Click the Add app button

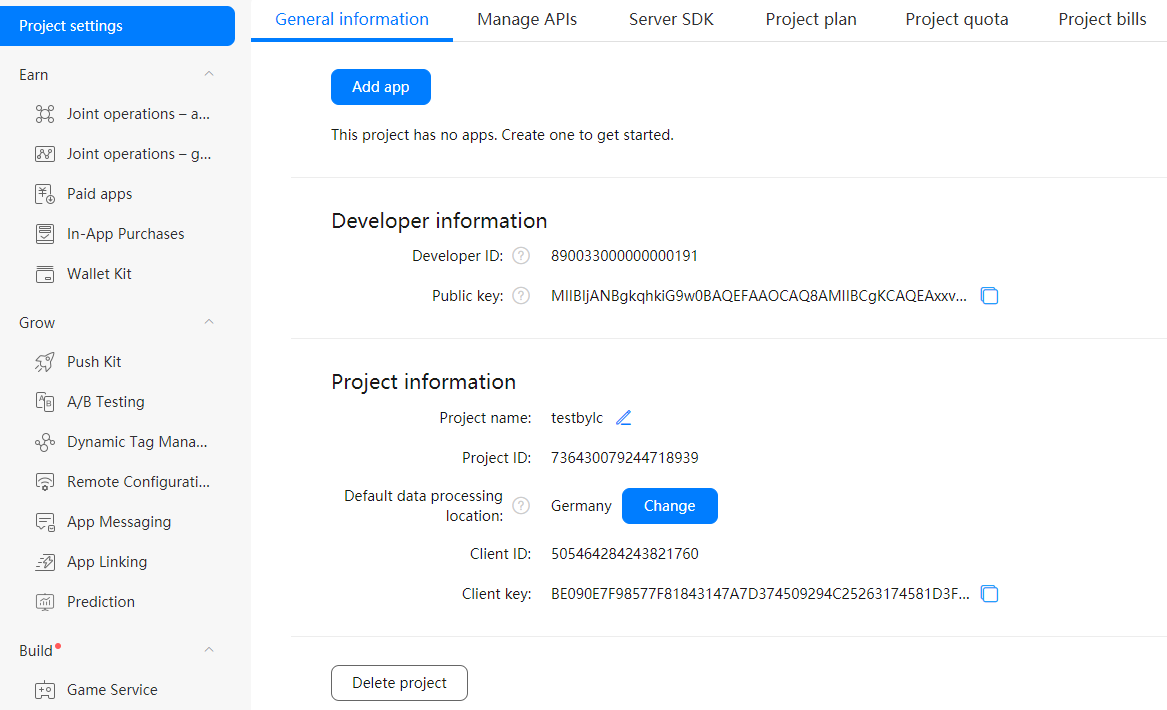[x=381, y=87]
